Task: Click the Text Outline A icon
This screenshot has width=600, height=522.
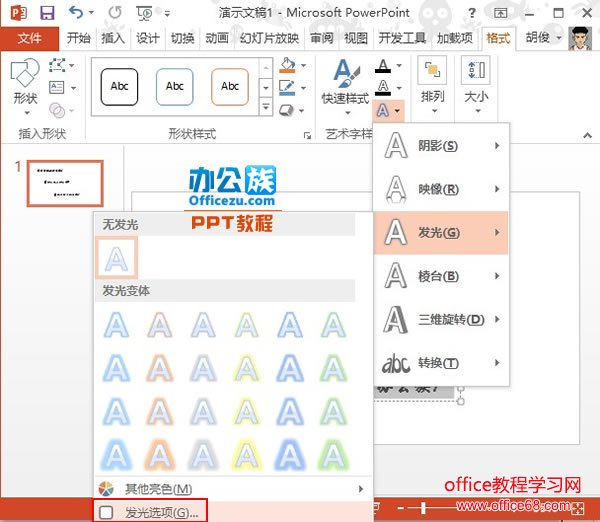Action: pos(383,88)
